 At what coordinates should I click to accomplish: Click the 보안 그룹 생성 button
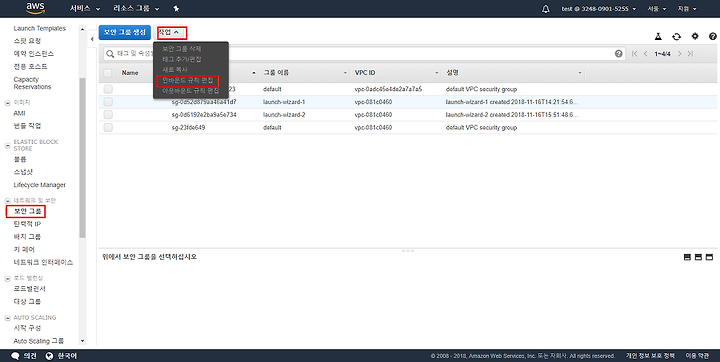124,32
